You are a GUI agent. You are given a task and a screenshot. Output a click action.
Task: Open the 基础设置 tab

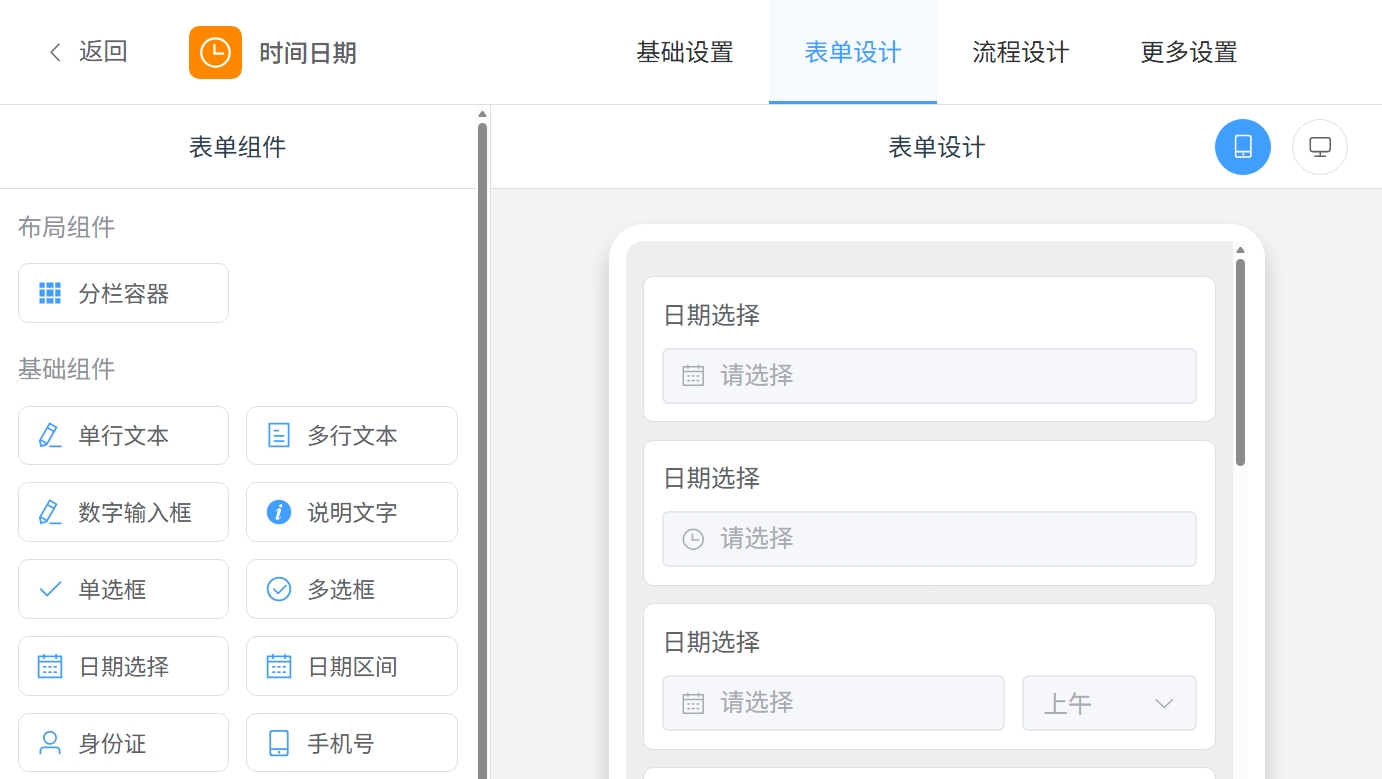click(685, 52)
